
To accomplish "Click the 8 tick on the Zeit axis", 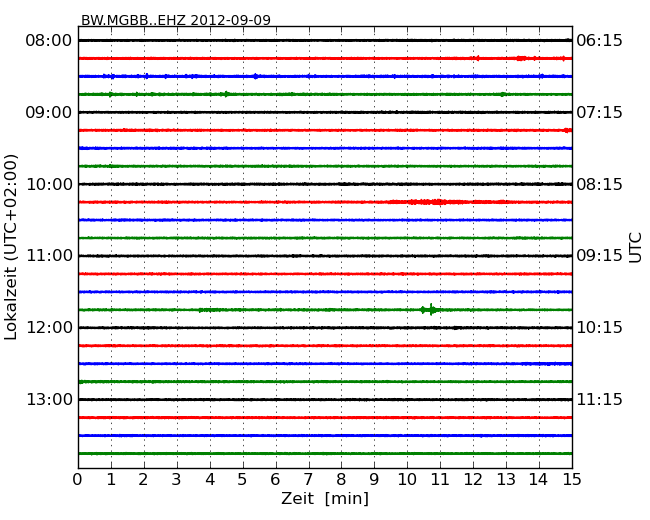I will pyautogui.click(x=341, y=479).
